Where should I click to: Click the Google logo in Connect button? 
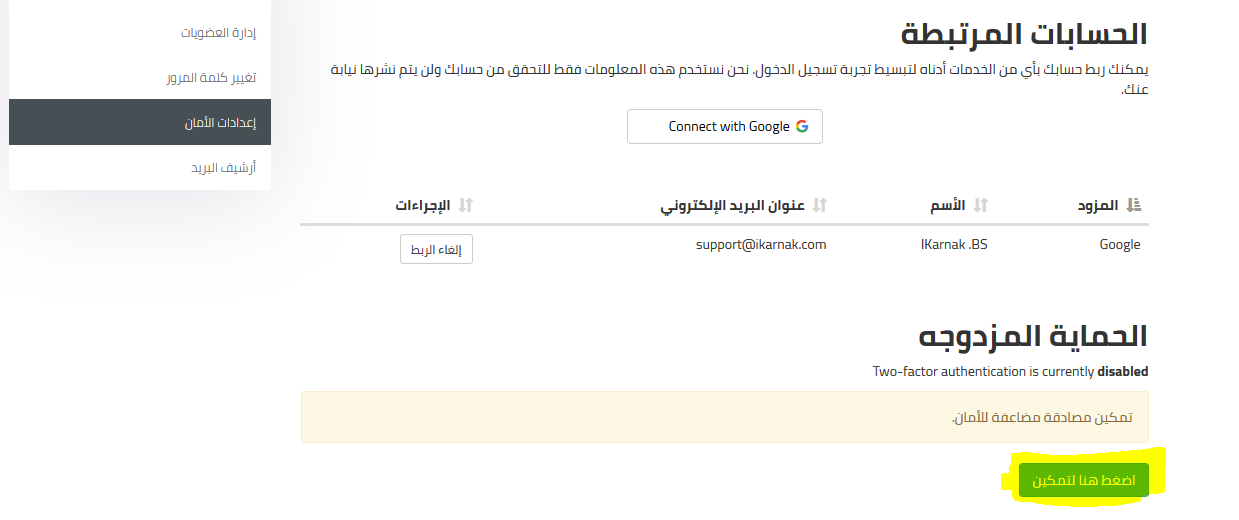(x=802, y=127)
